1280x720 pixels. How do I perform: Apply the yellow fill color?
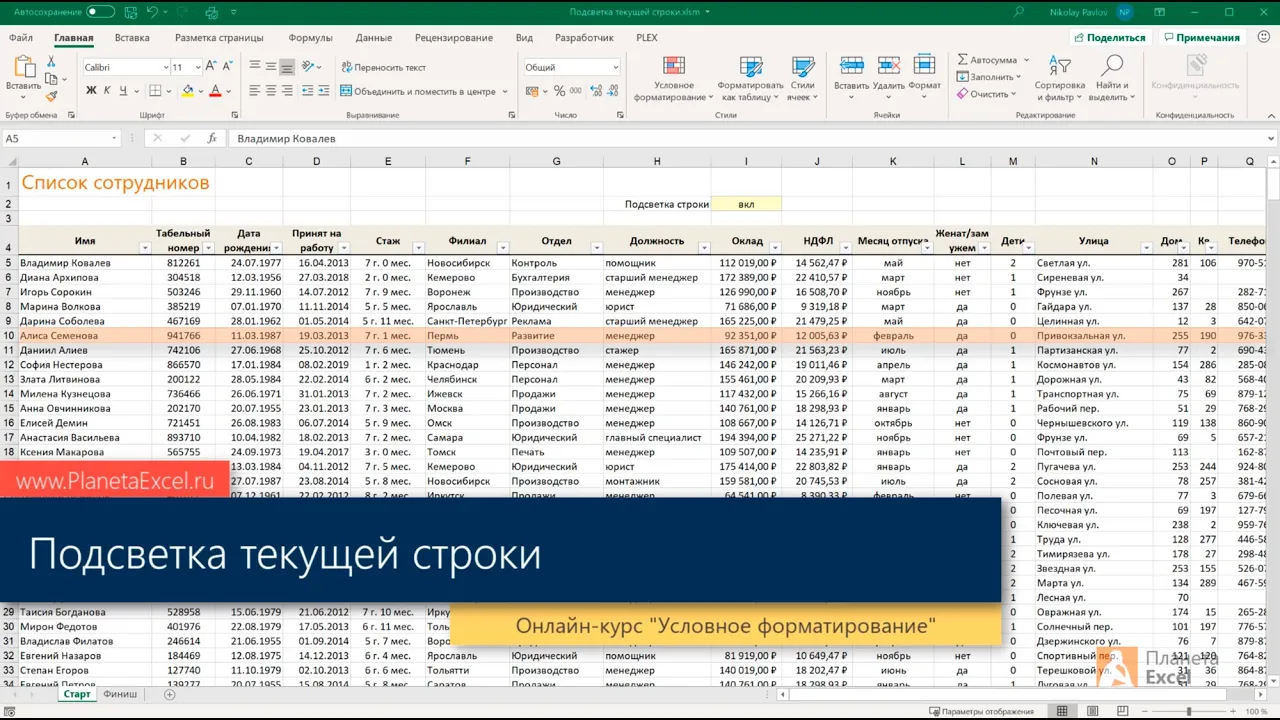click(187, 91)
